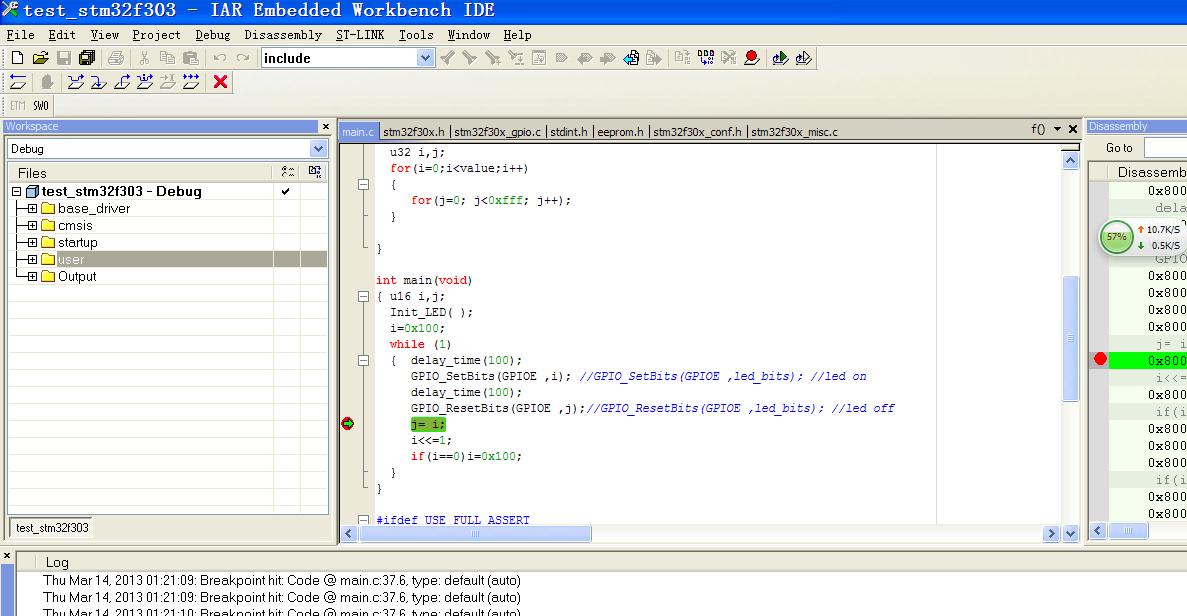Click editor vertical scrollbar thumb

(1070, 338)
